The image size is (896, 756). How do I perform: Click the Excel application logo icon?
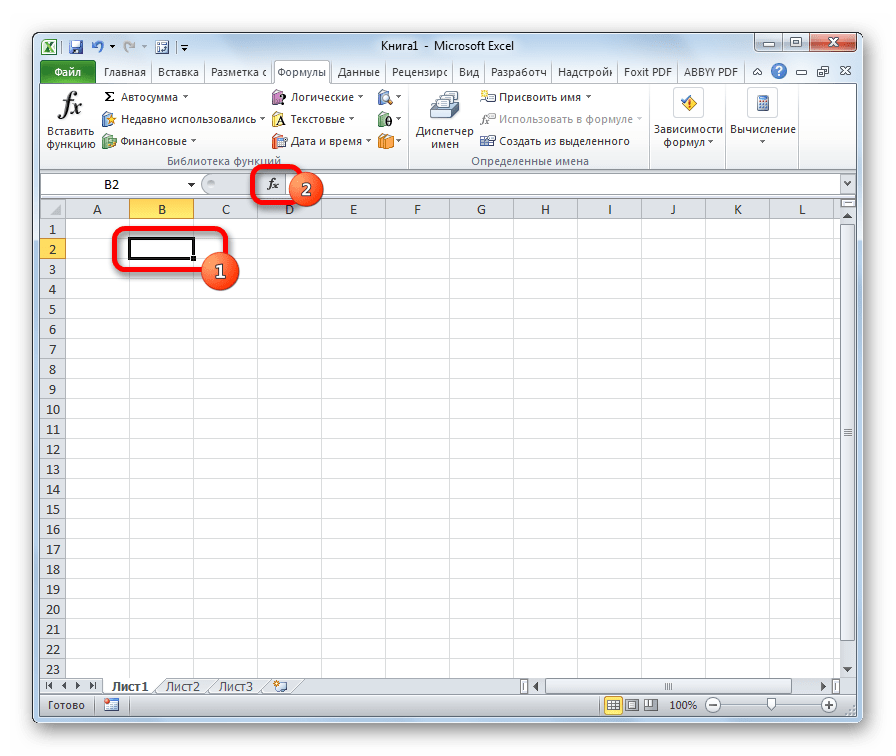(50, 47)
